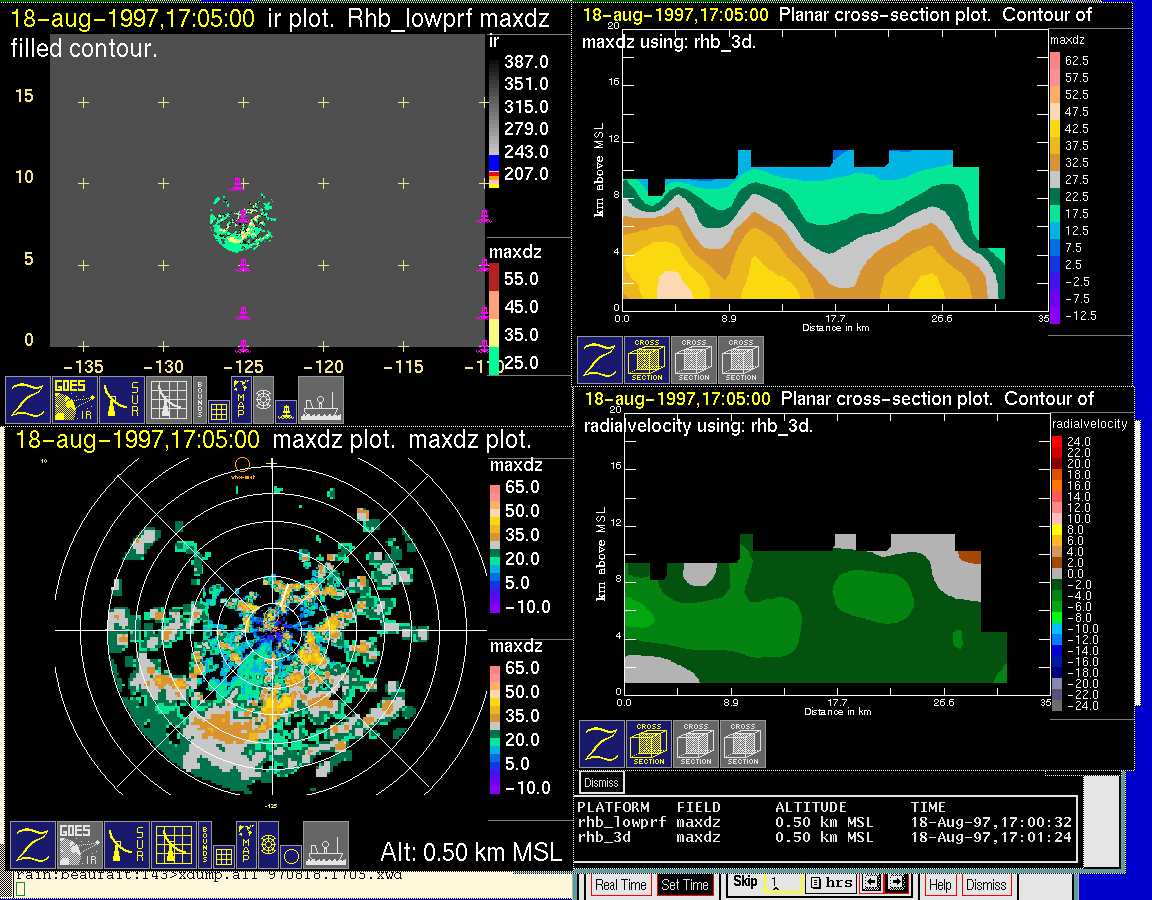
Task: Click the GOES IR satellite icon in top-left toolbar
Action: [75, 400]
